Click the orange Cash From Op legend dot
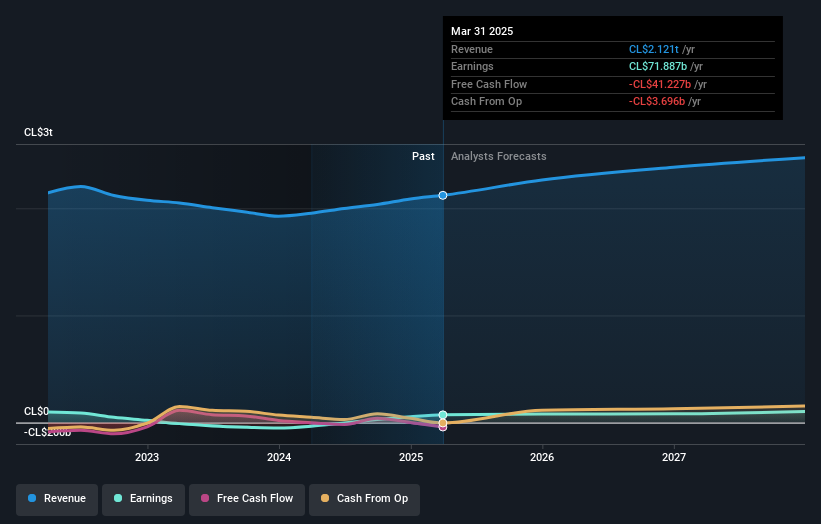This screenshot has width=821, height=524. 325,498
